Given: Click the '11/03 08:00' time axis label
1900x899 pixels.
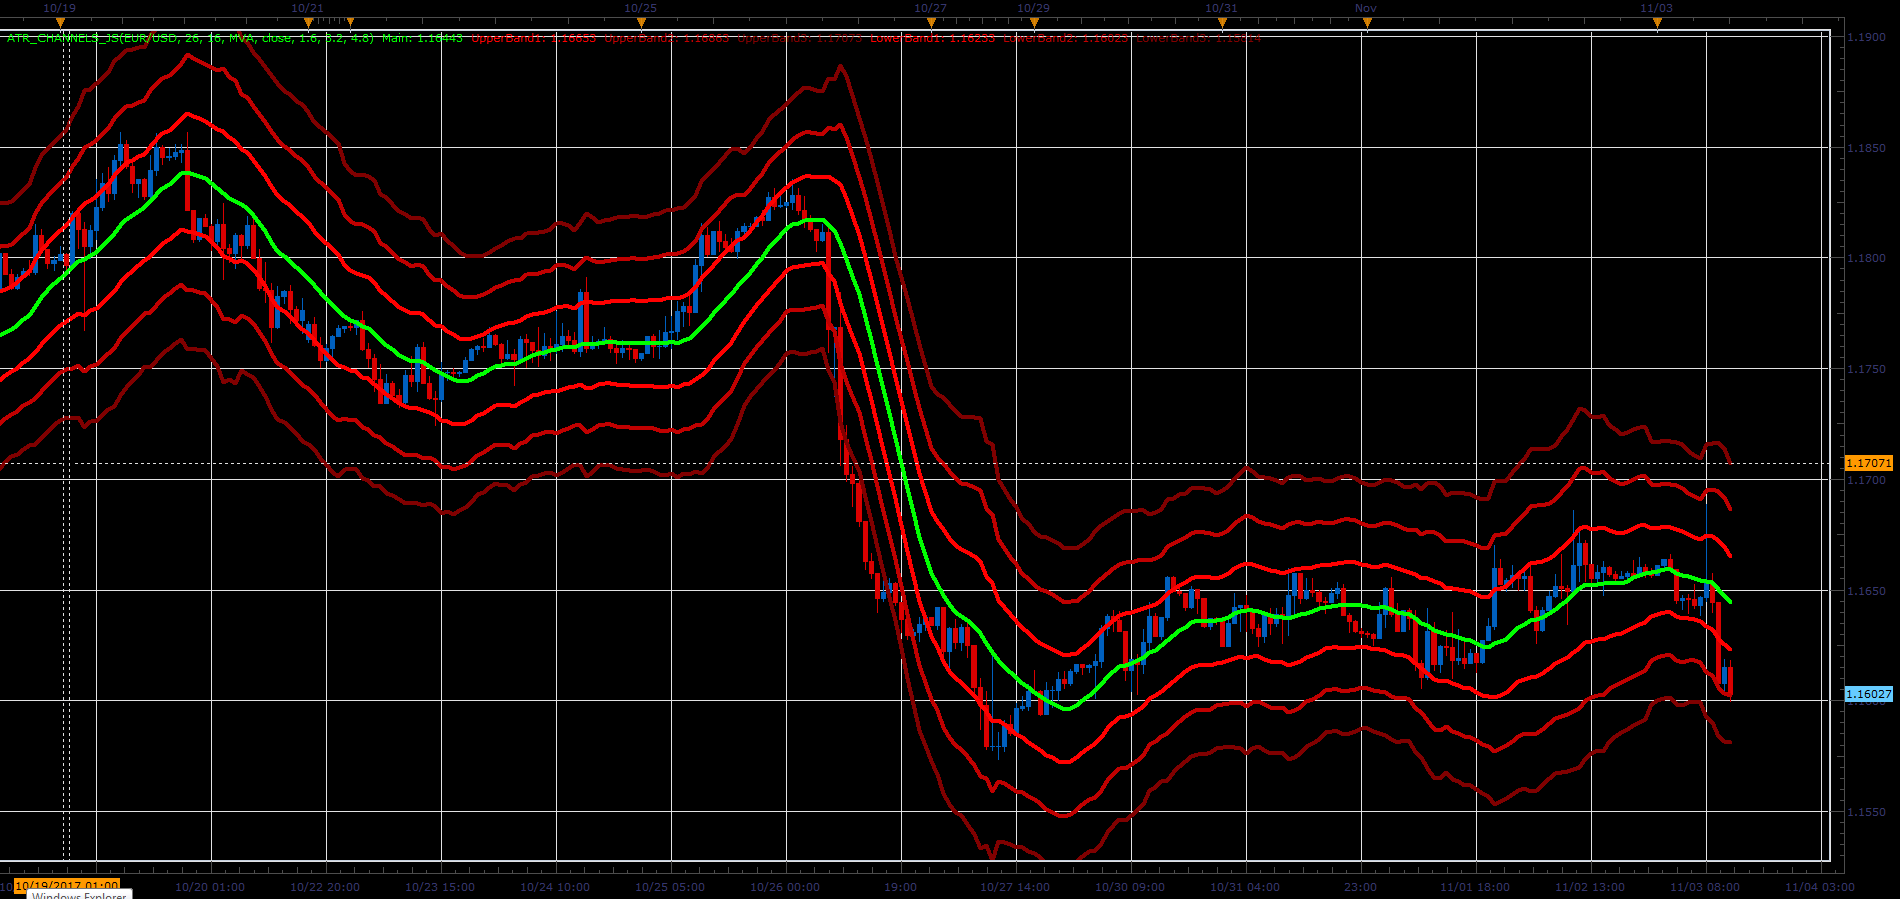Looking at the screenshot, I should (1705, 887).
